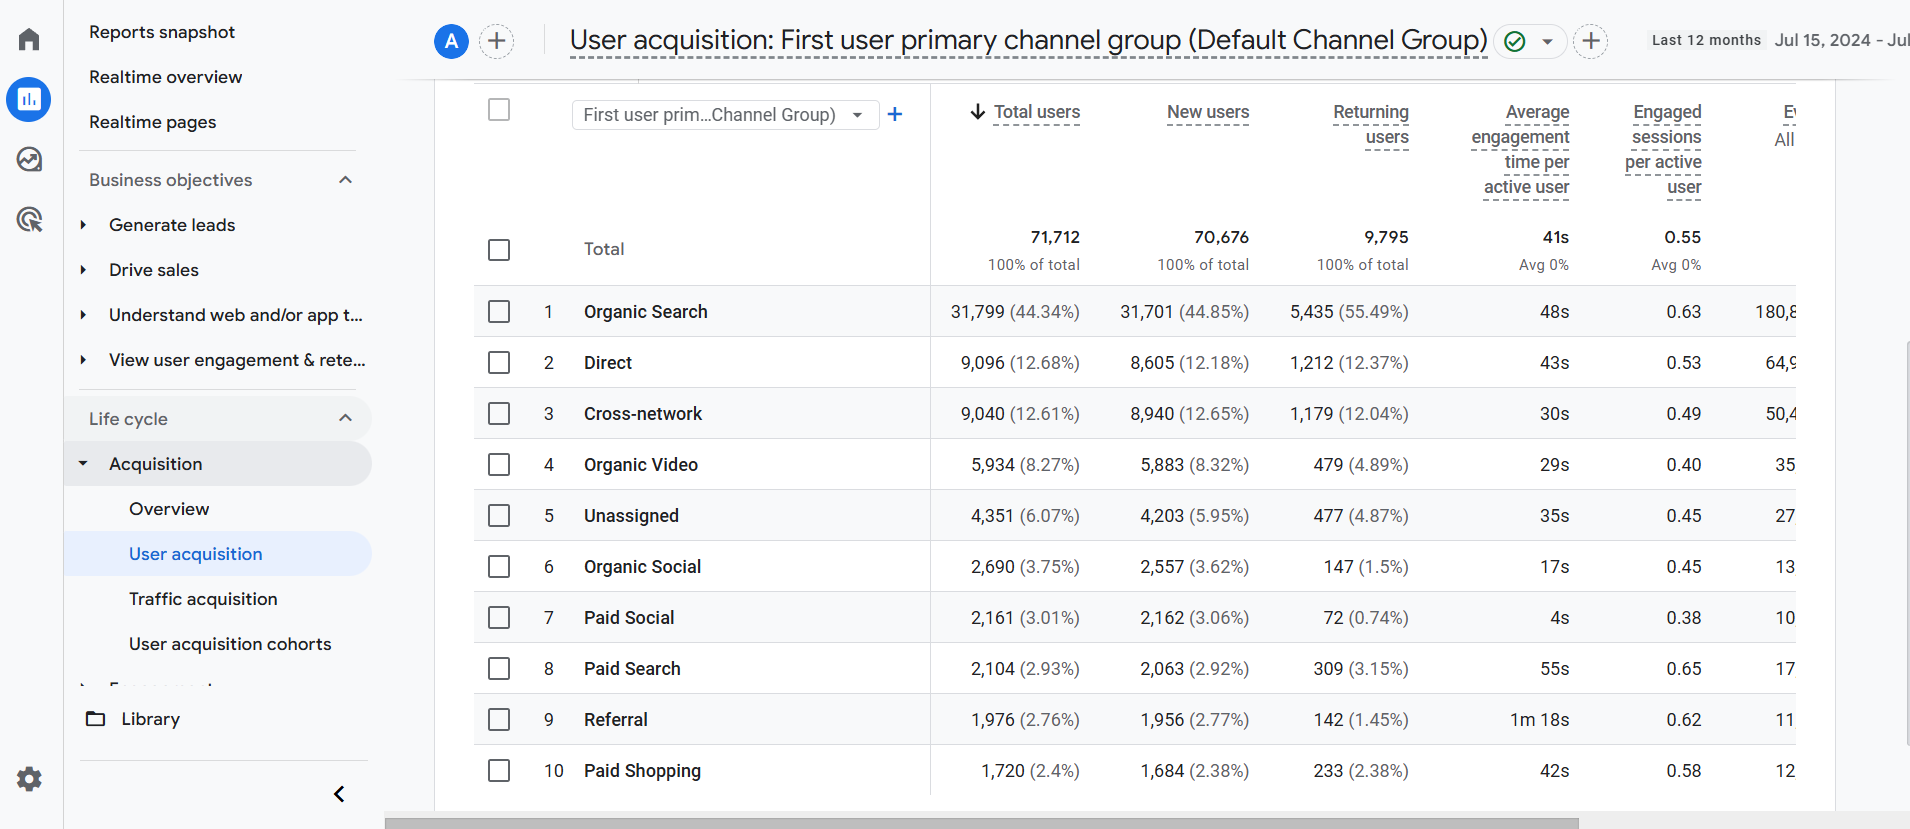This screenshot has height=829, width=1910.
Task: Sort by the Returning users column
Action: (x=1371, y=125)
